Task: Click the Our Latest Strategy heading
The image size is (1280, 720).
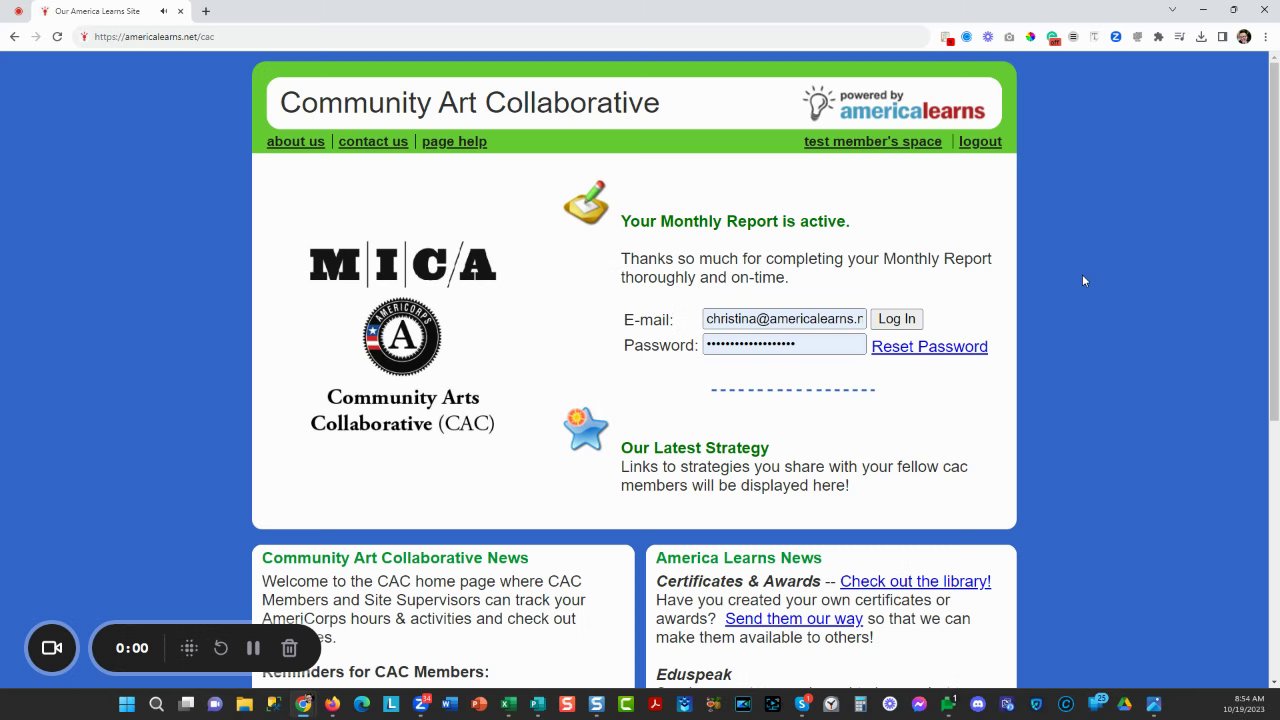Action: tap(695, 448)
